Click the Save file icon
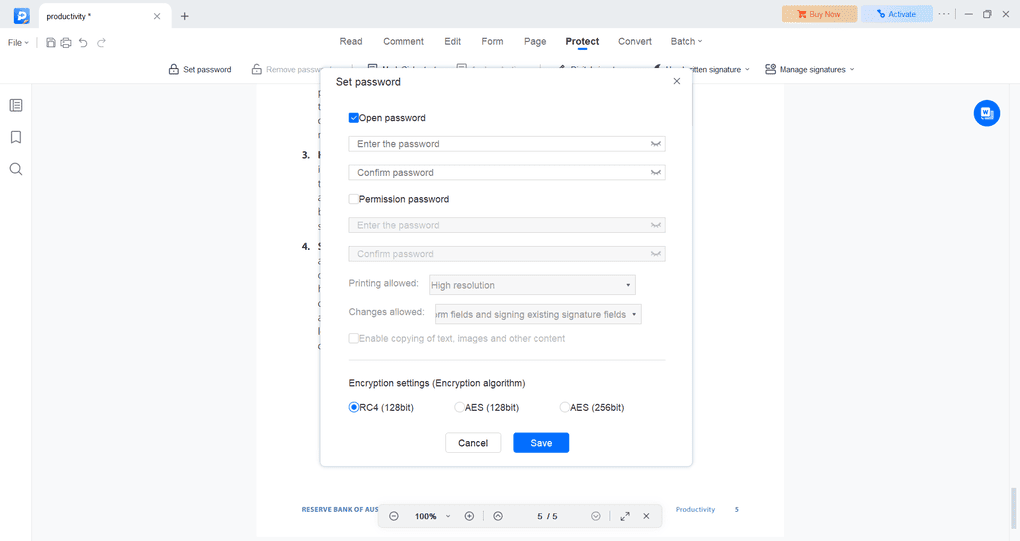This screenshot has height=541, width=1020. click(x=51, y=43)
